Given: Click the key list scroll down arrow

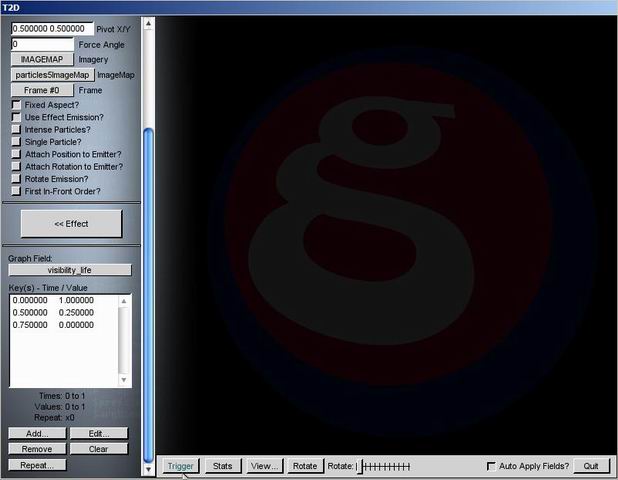Looking at the screenshot, I should pyautogui.click(x=124, y=380).
